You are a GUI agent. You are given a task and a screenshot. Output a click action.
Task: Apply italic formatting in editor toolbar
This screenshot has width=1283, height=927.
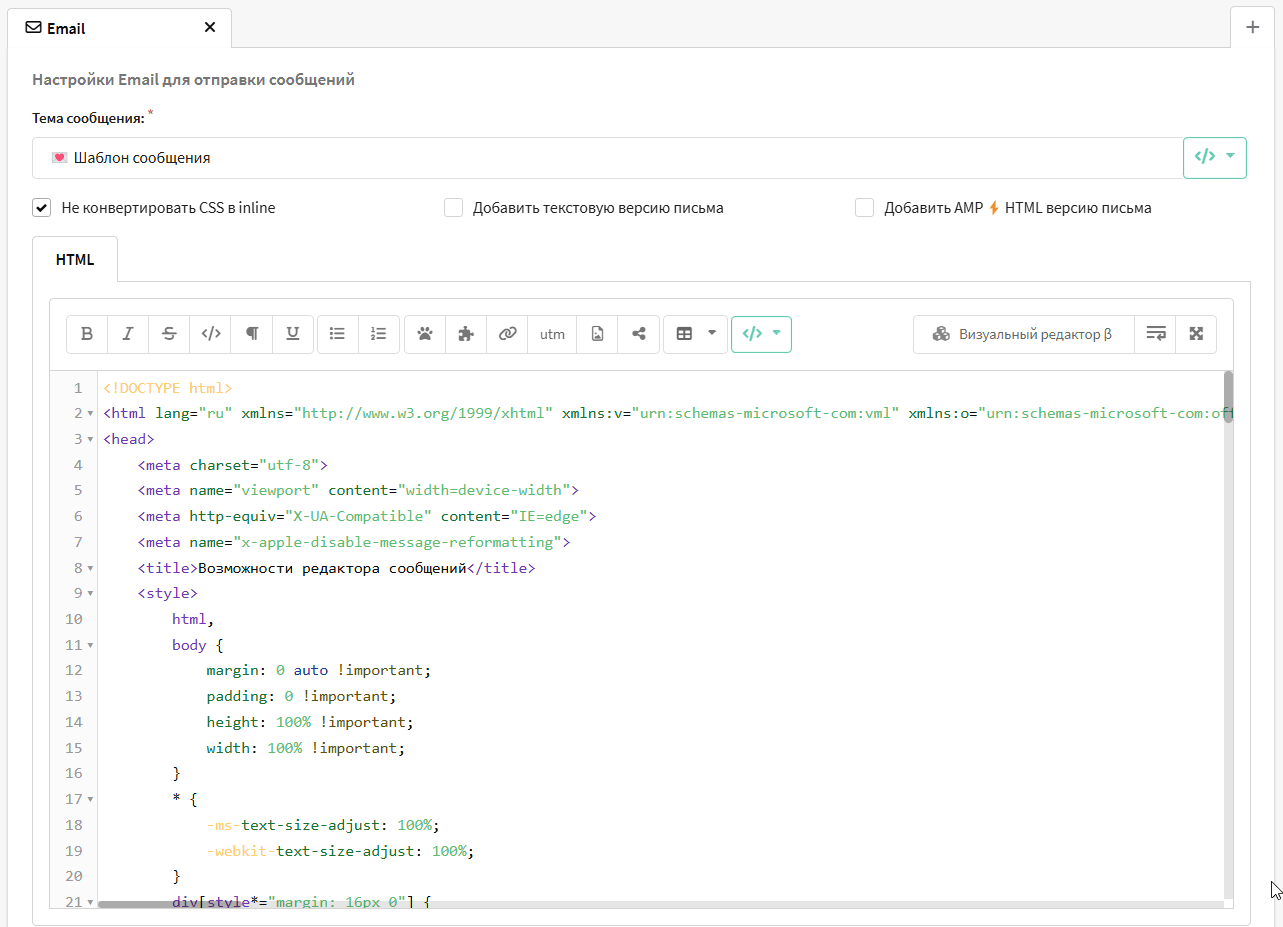128,334
